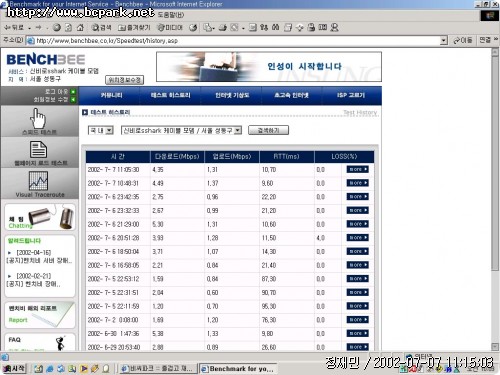This screenshot has width=500, height=375.
Task: Open the 인터넷 기상도 navigation tab
Action: (x=232, y=95)
